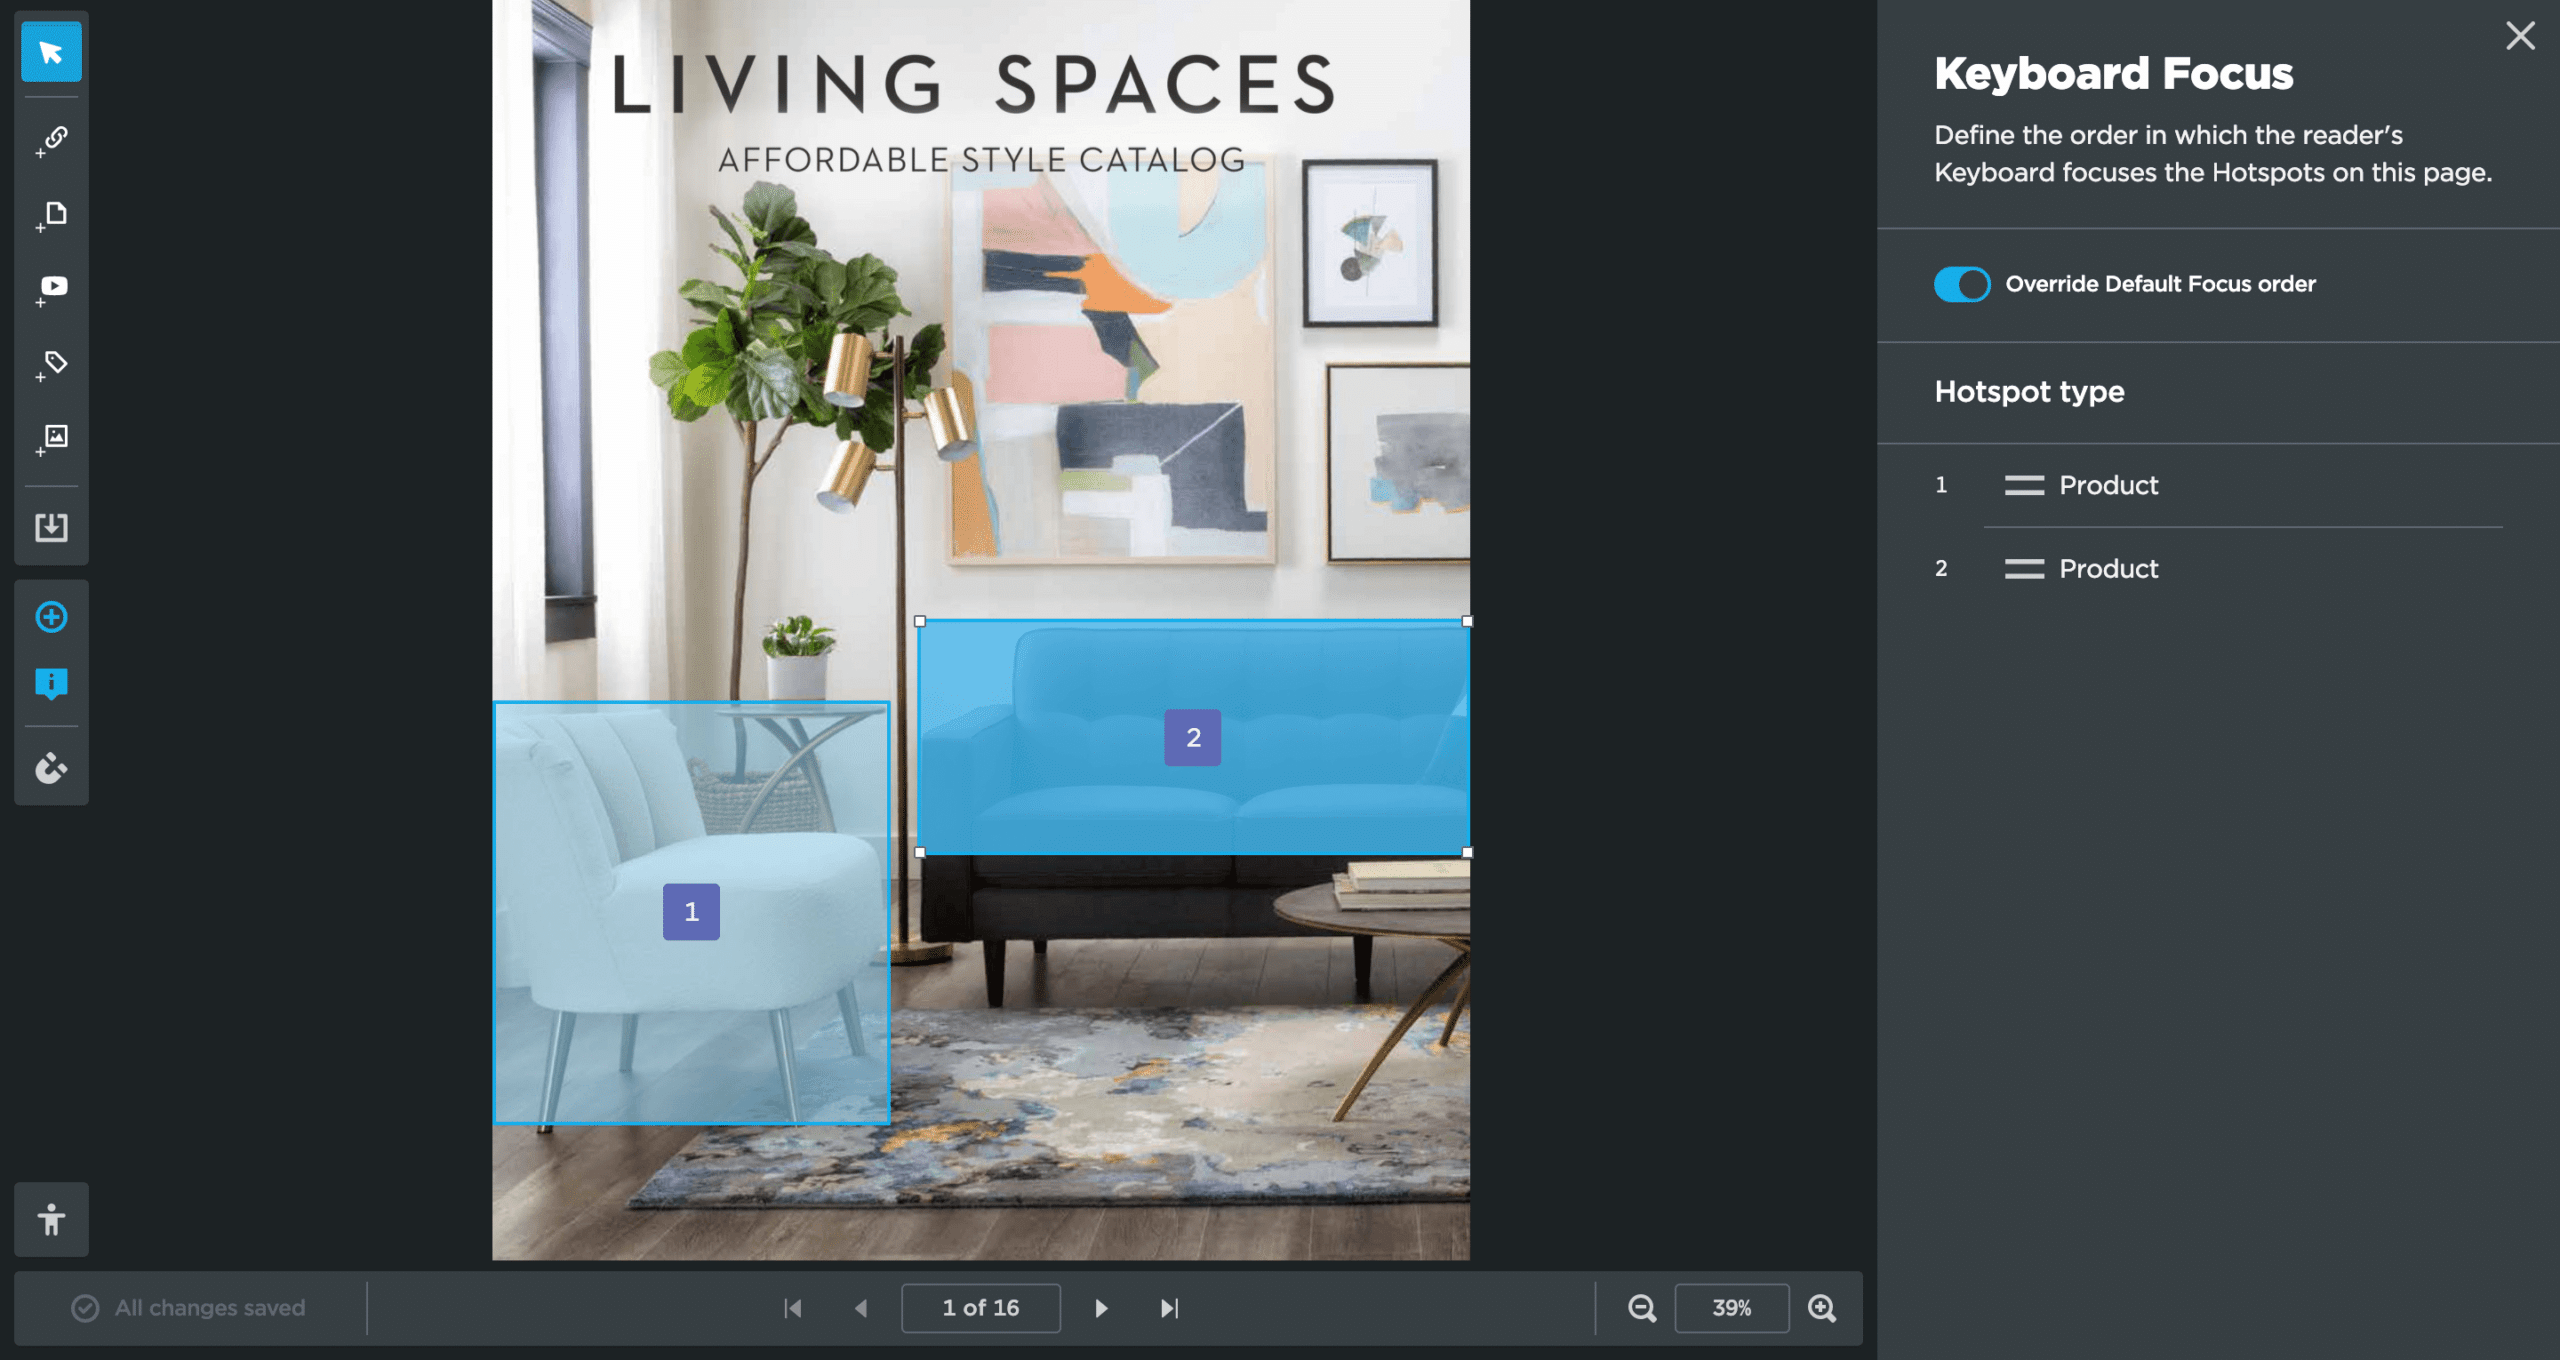Image resolution: width=2560 pixels, height=1360 pixels.
Task: Select the add video tool
Action: [53, 289]
